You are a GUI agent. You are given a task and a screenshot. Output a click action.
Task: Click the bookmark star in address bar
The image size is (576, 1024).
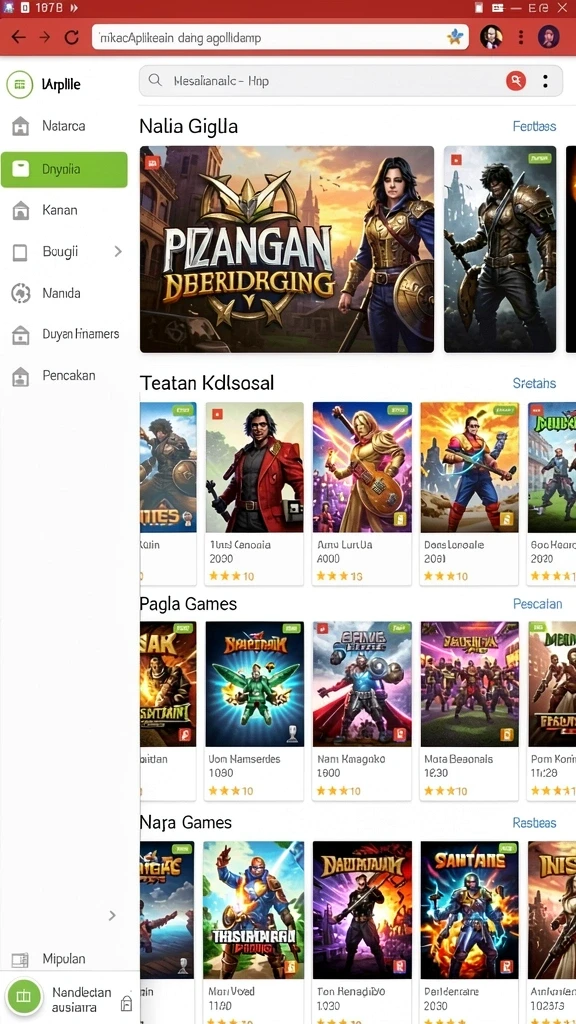coord(455,37)
